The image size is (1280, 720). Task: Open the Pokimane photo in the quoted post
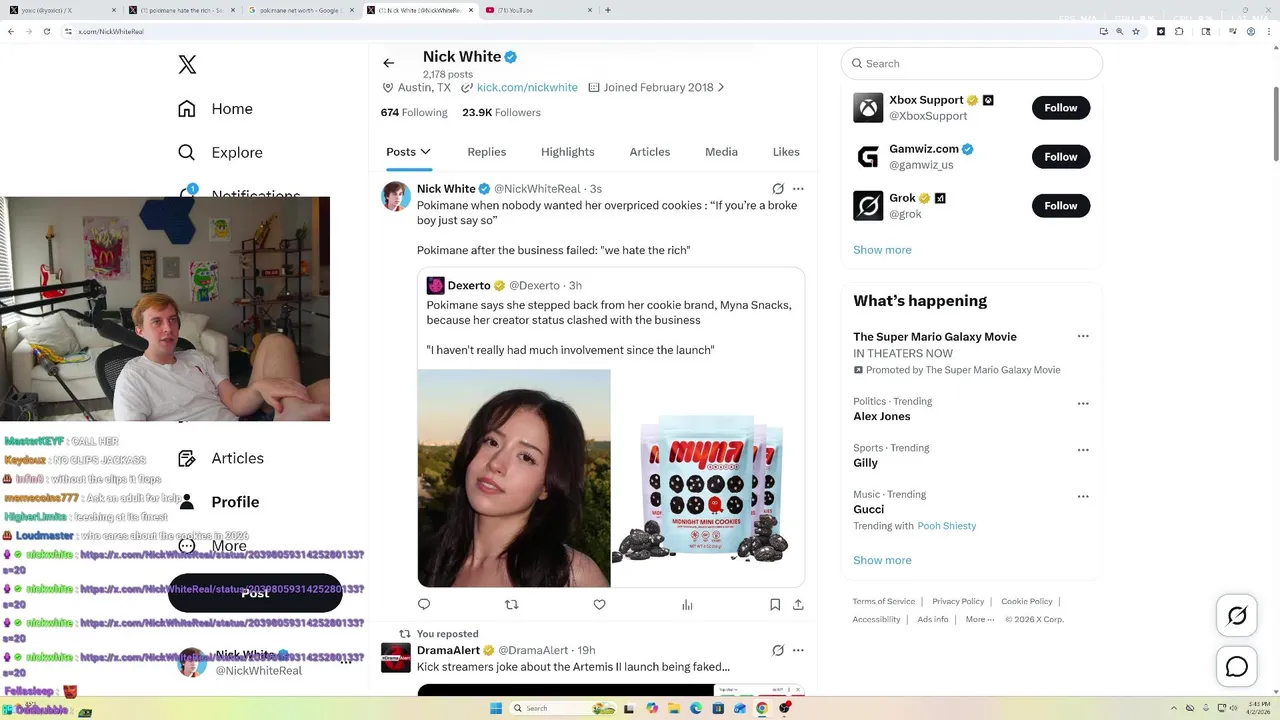[x=514, y=478]
